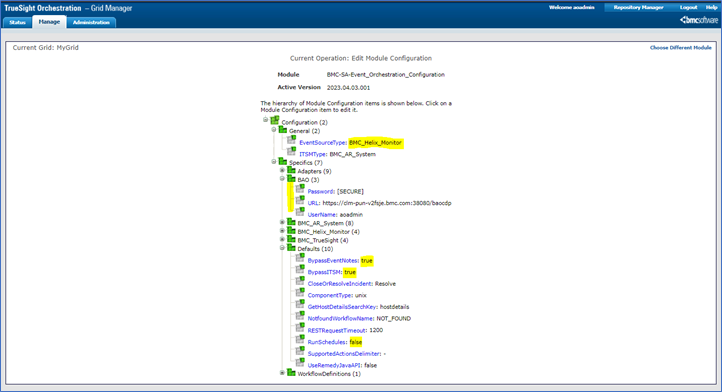Edit the RESTRequestTimeout setting
Image resolution: width=722 pixels, height=392 pixels.
coord(337,330)
